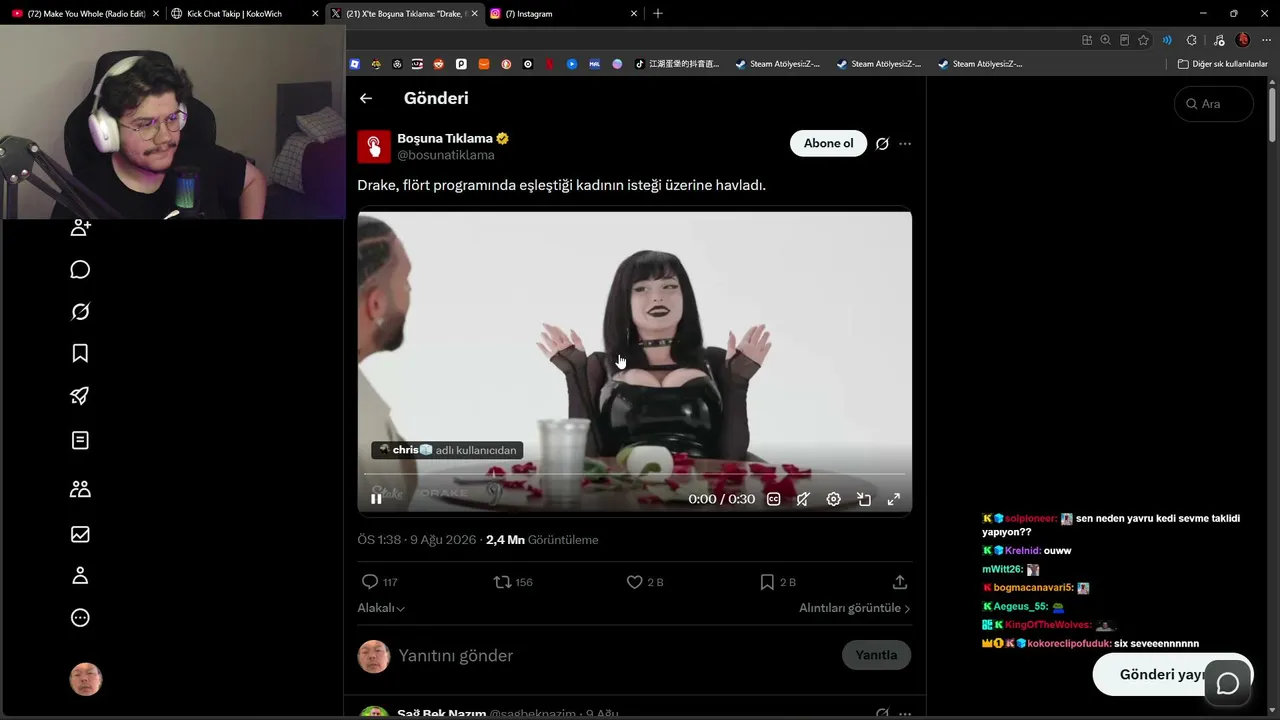Viewport: 1280px width, 720px height.
Task: Open the Boşuna Tıklama display name link
Action: [445, 138]
